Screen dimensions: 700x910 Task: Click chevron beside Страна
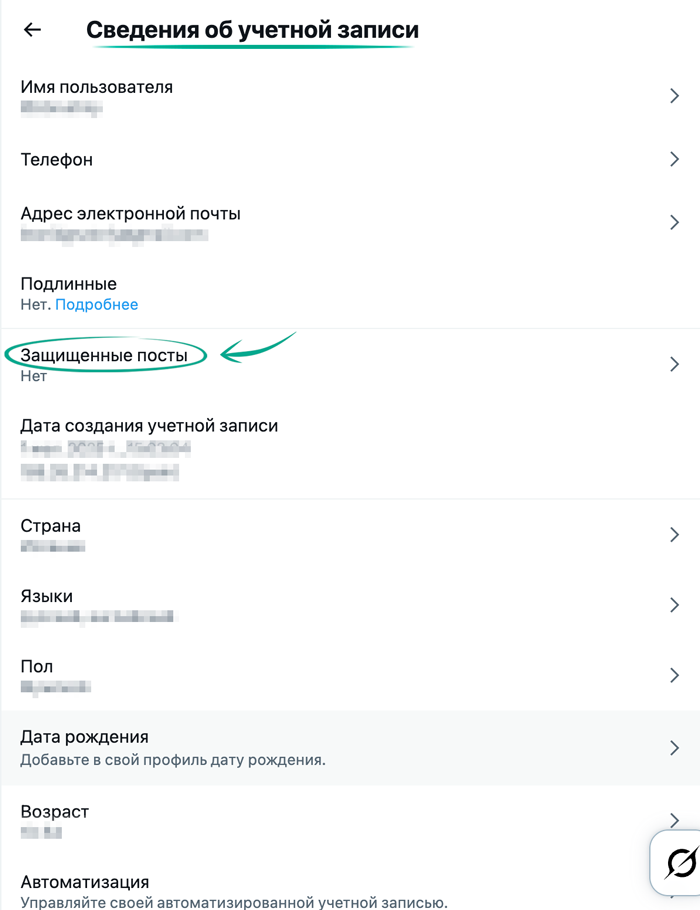click(675, 535)
